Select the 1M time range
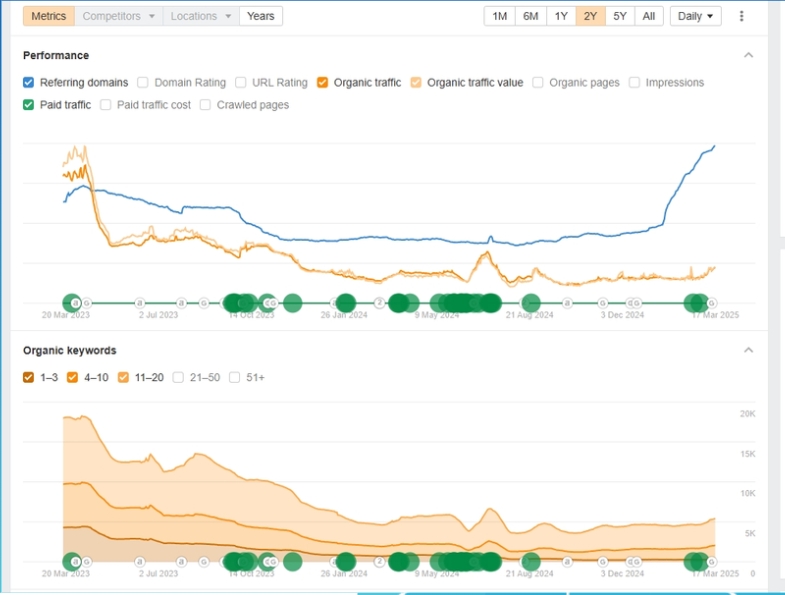785x595 pixels. point(500,16)
